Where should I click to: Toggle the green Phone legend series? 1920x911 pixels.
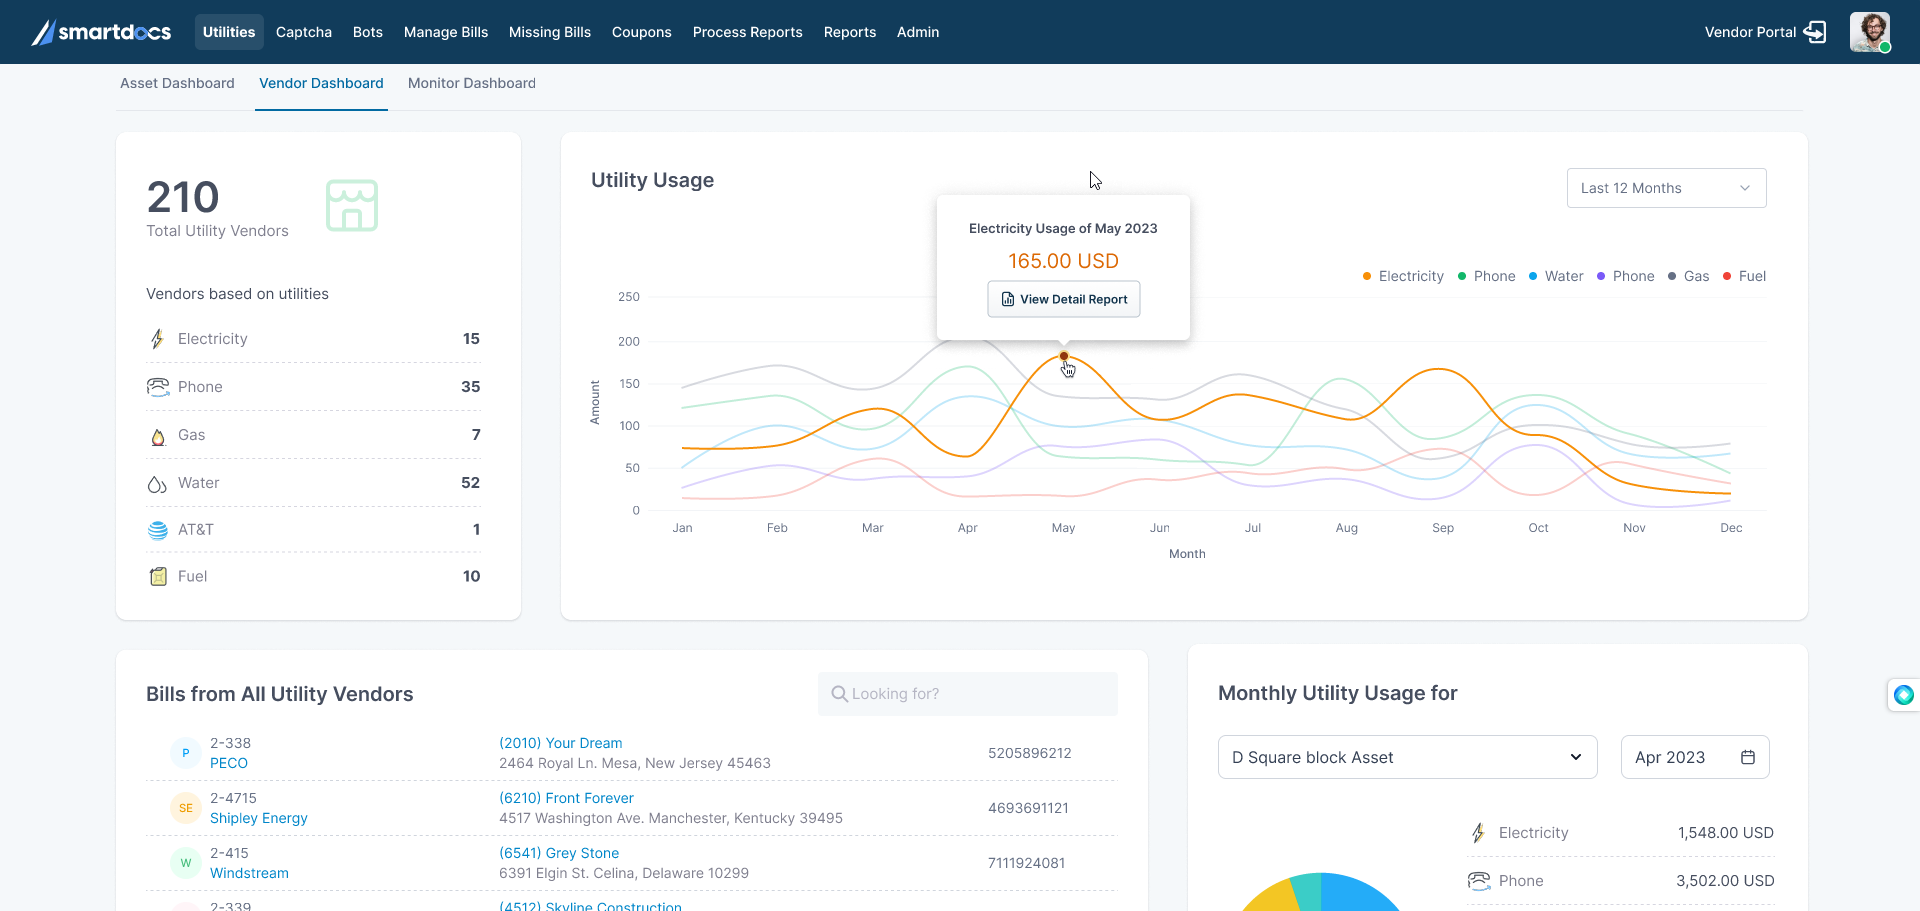click(1486, 276)
